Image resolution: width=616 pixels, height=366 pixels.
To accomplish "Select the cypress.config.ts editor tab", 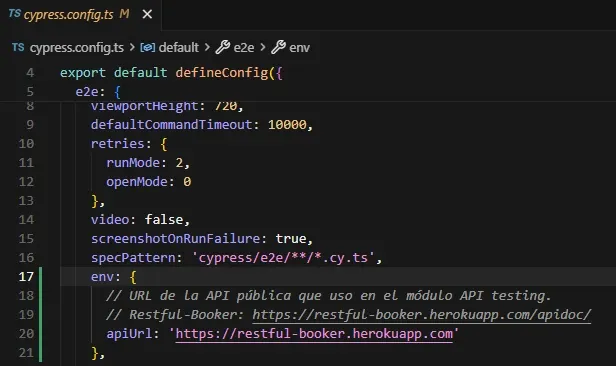I will coord(80,15).
